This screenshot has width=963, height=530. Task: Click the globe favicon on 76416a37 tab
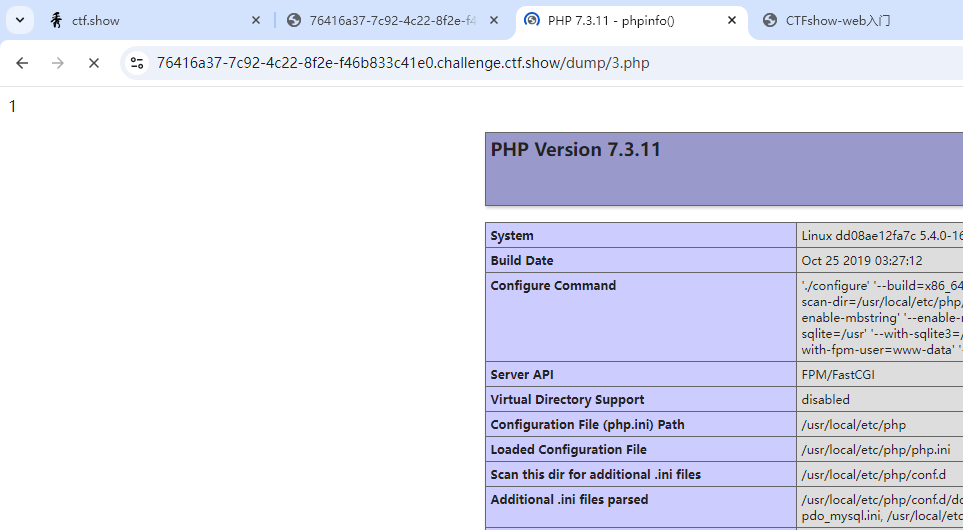(294, 20)
